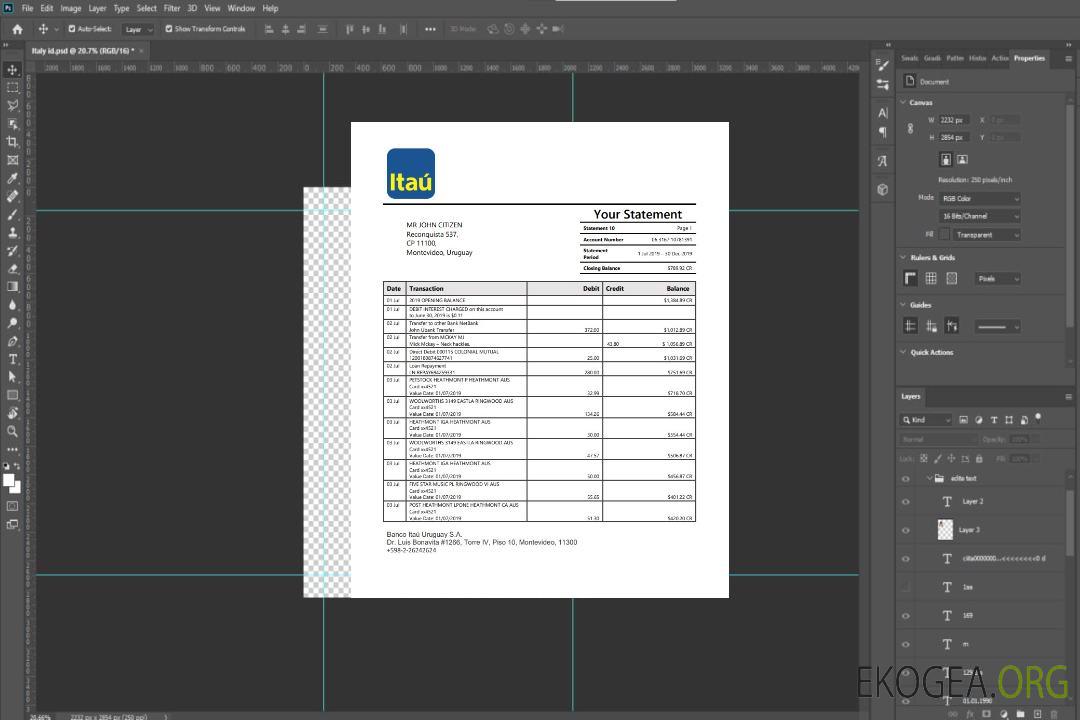Image resolution: width=1080 pixels, height=720 pixels.
Task: Toggle the Auto-Select checkbox
Action: click(72, 29)
